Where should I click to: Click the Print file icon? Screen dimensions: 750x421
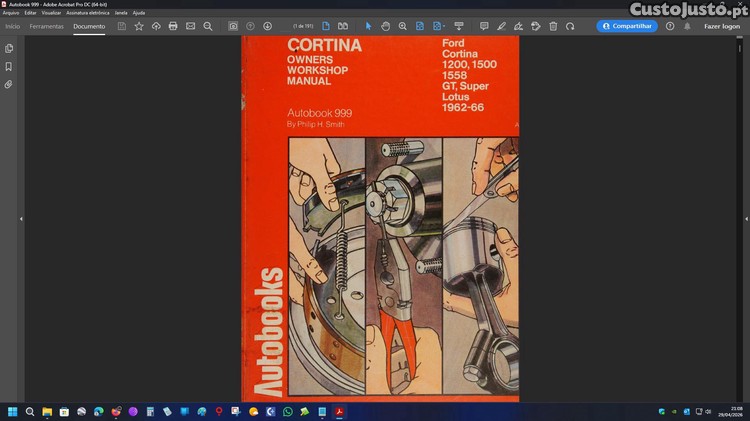(x=173, y=26)
